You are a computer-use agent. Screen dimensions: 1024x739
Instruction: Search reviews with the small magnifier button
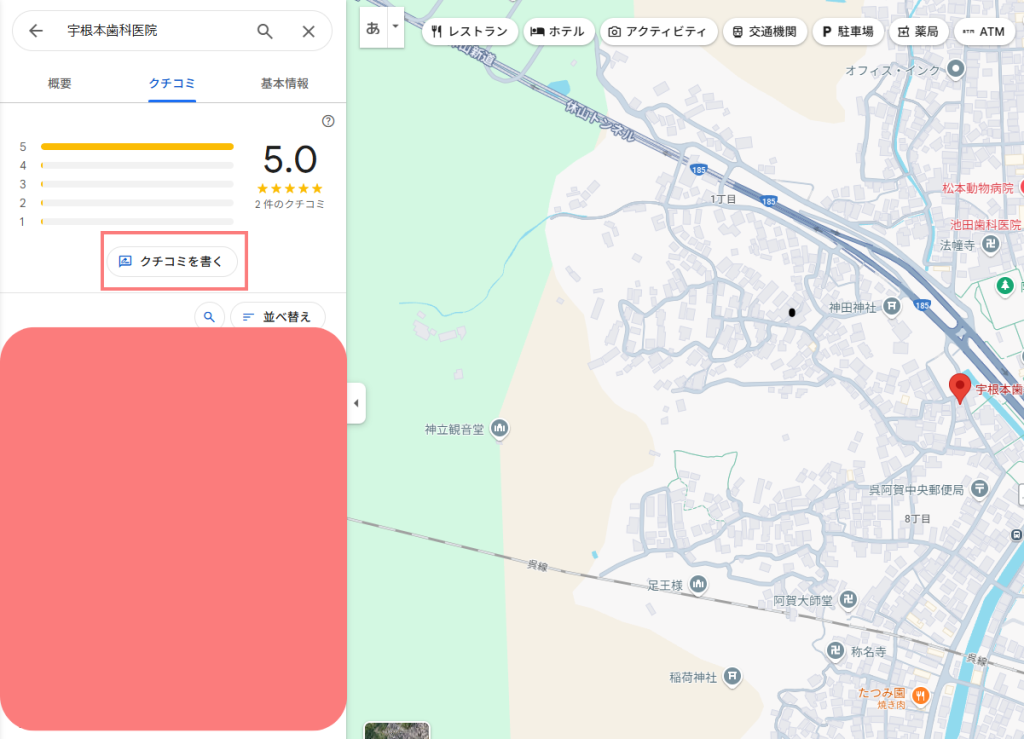[209, 316]
